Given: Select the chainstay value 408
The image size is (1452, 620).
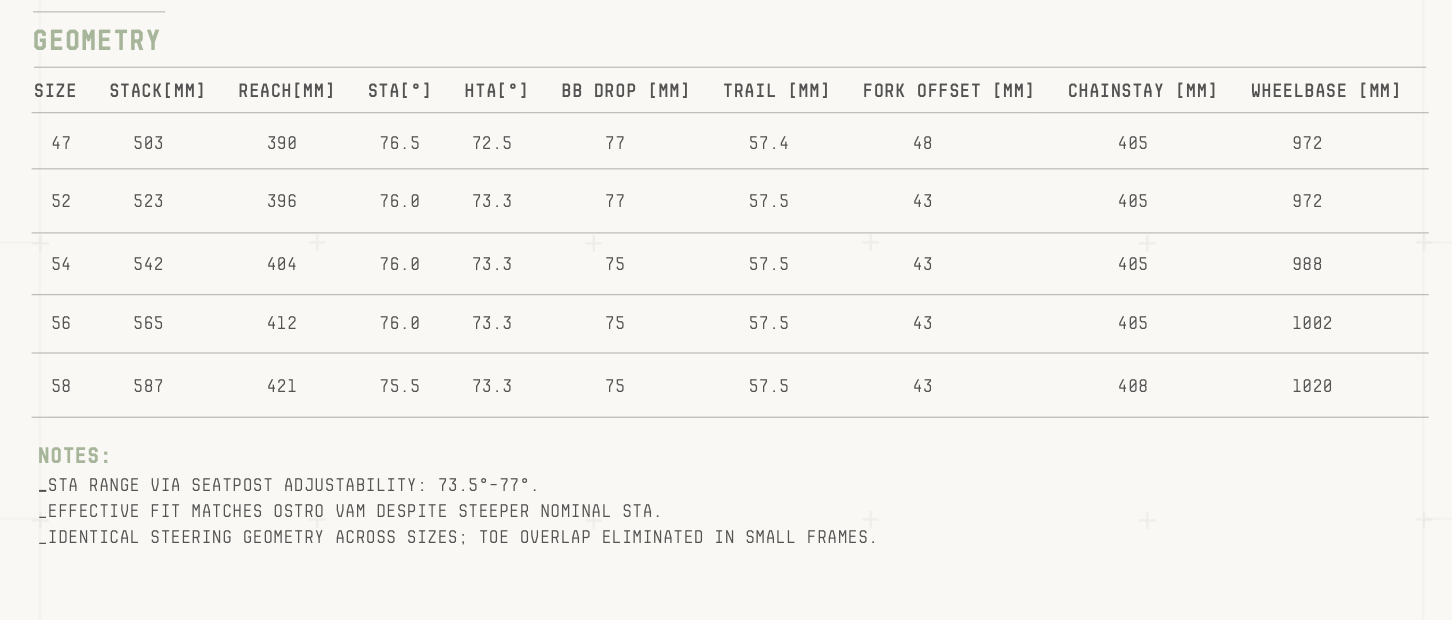Looking at the screenshot, I should (x=1132, y=386).
